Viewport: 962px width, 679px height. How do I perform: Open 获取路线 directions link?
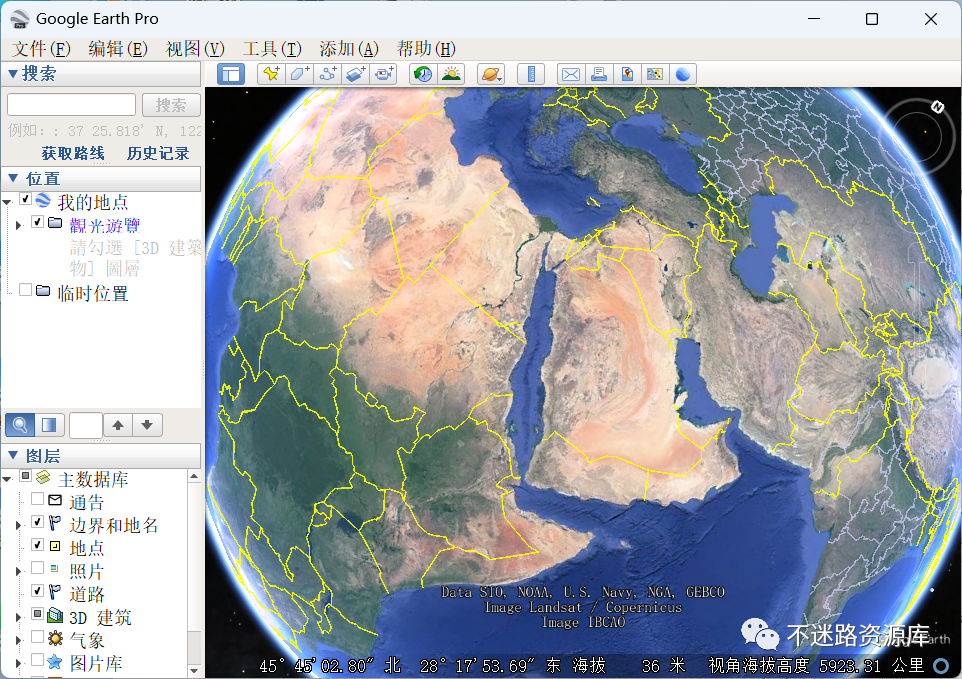coord(73,153)
